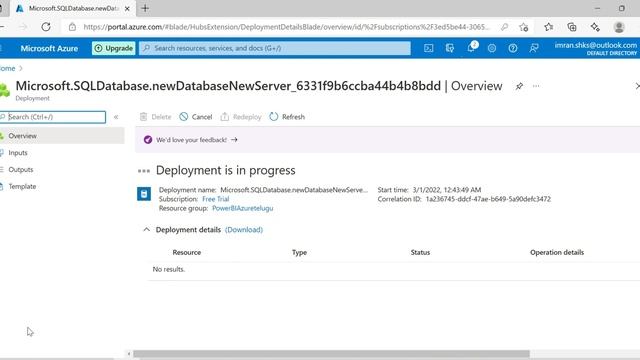Open browser profile avatar
The height and width of the screenshot is (360, 640).
point(619,27)
